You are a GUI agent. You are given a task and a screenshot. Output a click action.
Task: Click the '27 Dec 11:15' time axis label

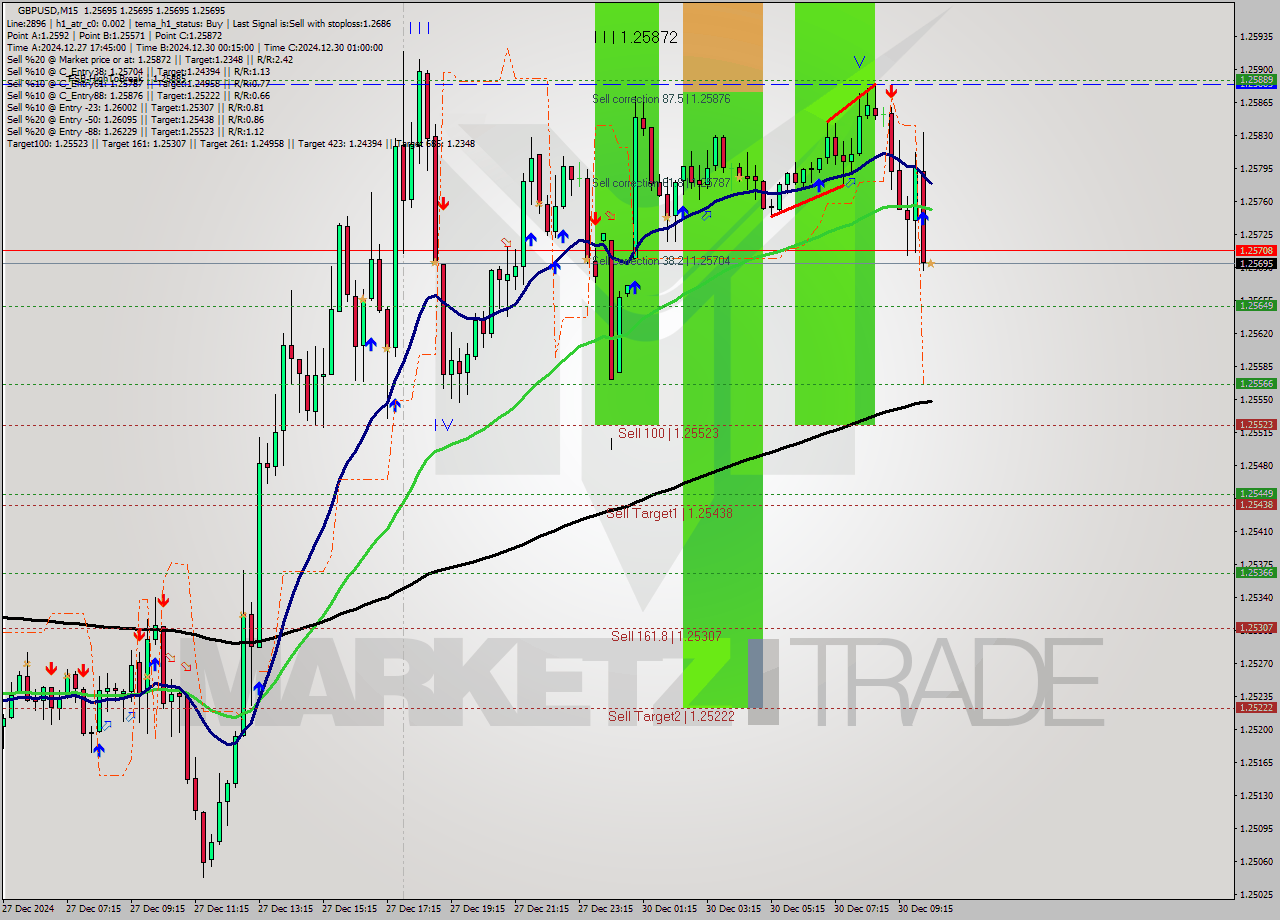point(222,909)
